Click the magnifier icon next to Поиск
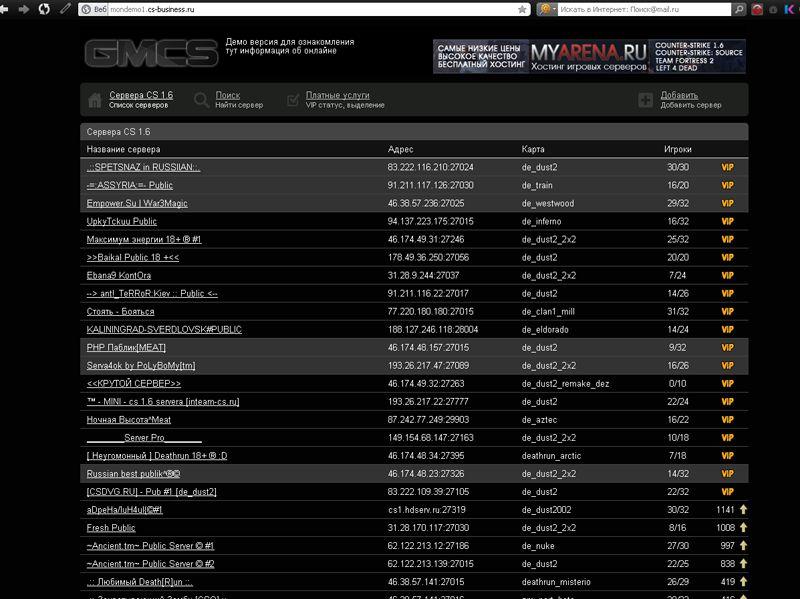Screen dimensions: 800x599 [x=201, y=100]
